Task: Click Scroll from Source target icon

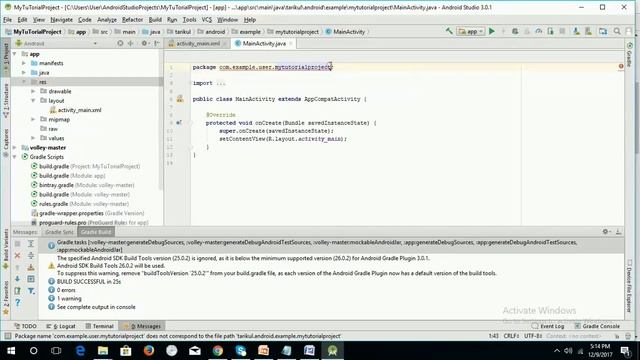Action: [120, 43]
